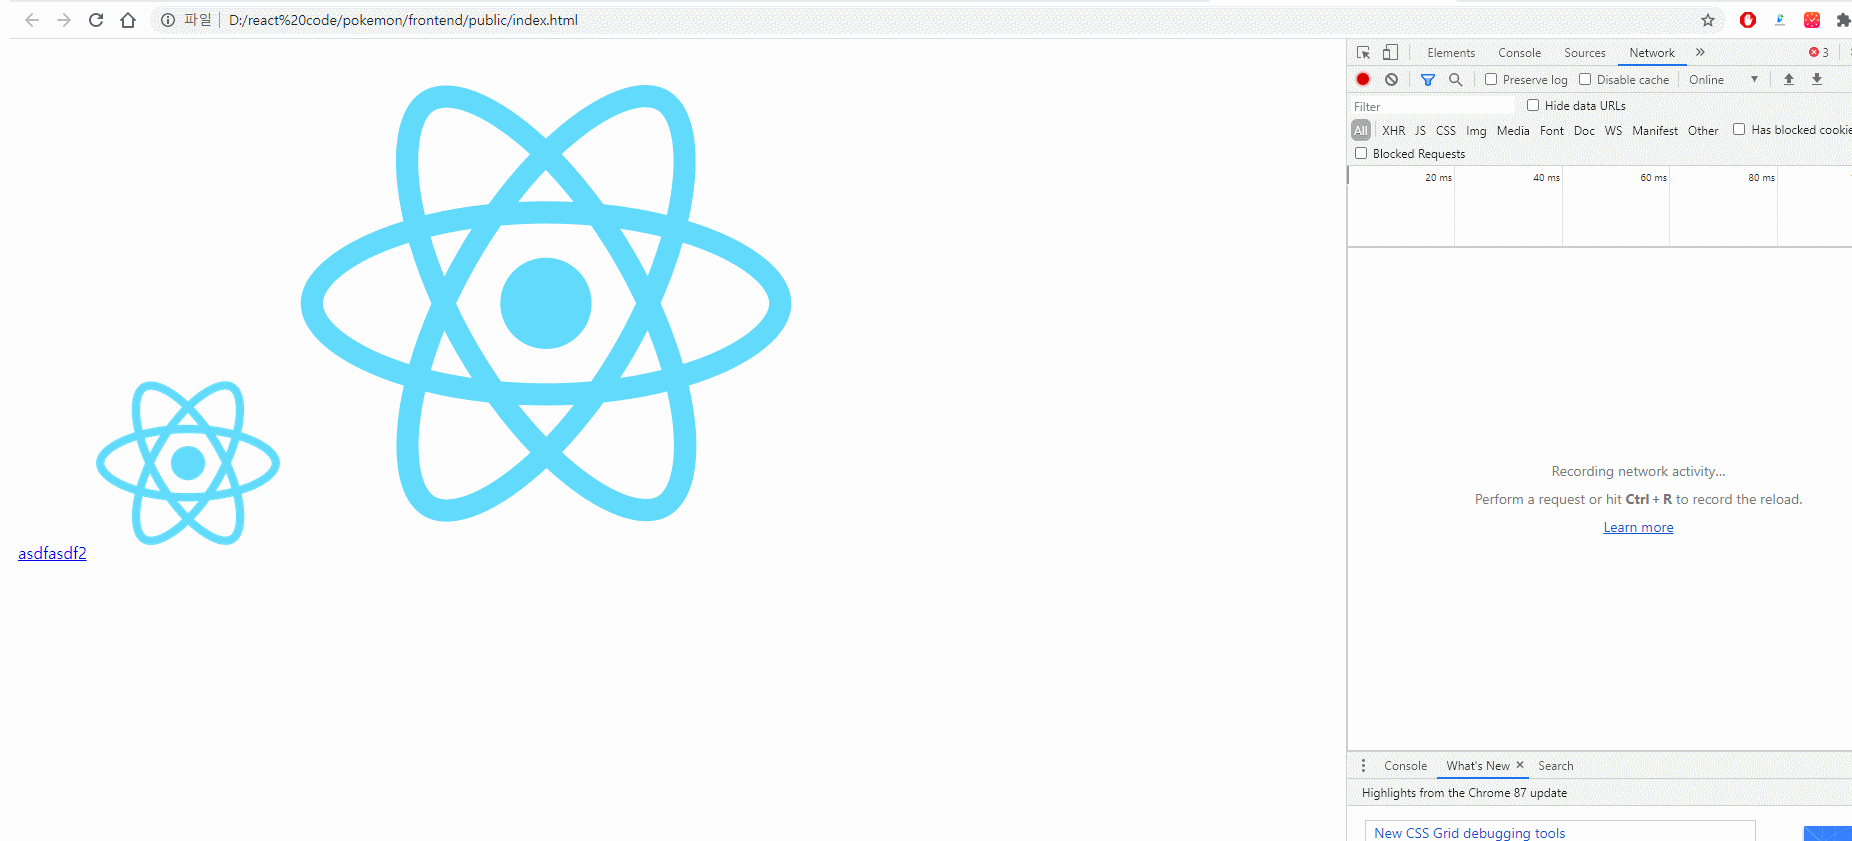Filter requests by Media
The width and height of the screenshot is (1852, 841).
[1513, 131]
